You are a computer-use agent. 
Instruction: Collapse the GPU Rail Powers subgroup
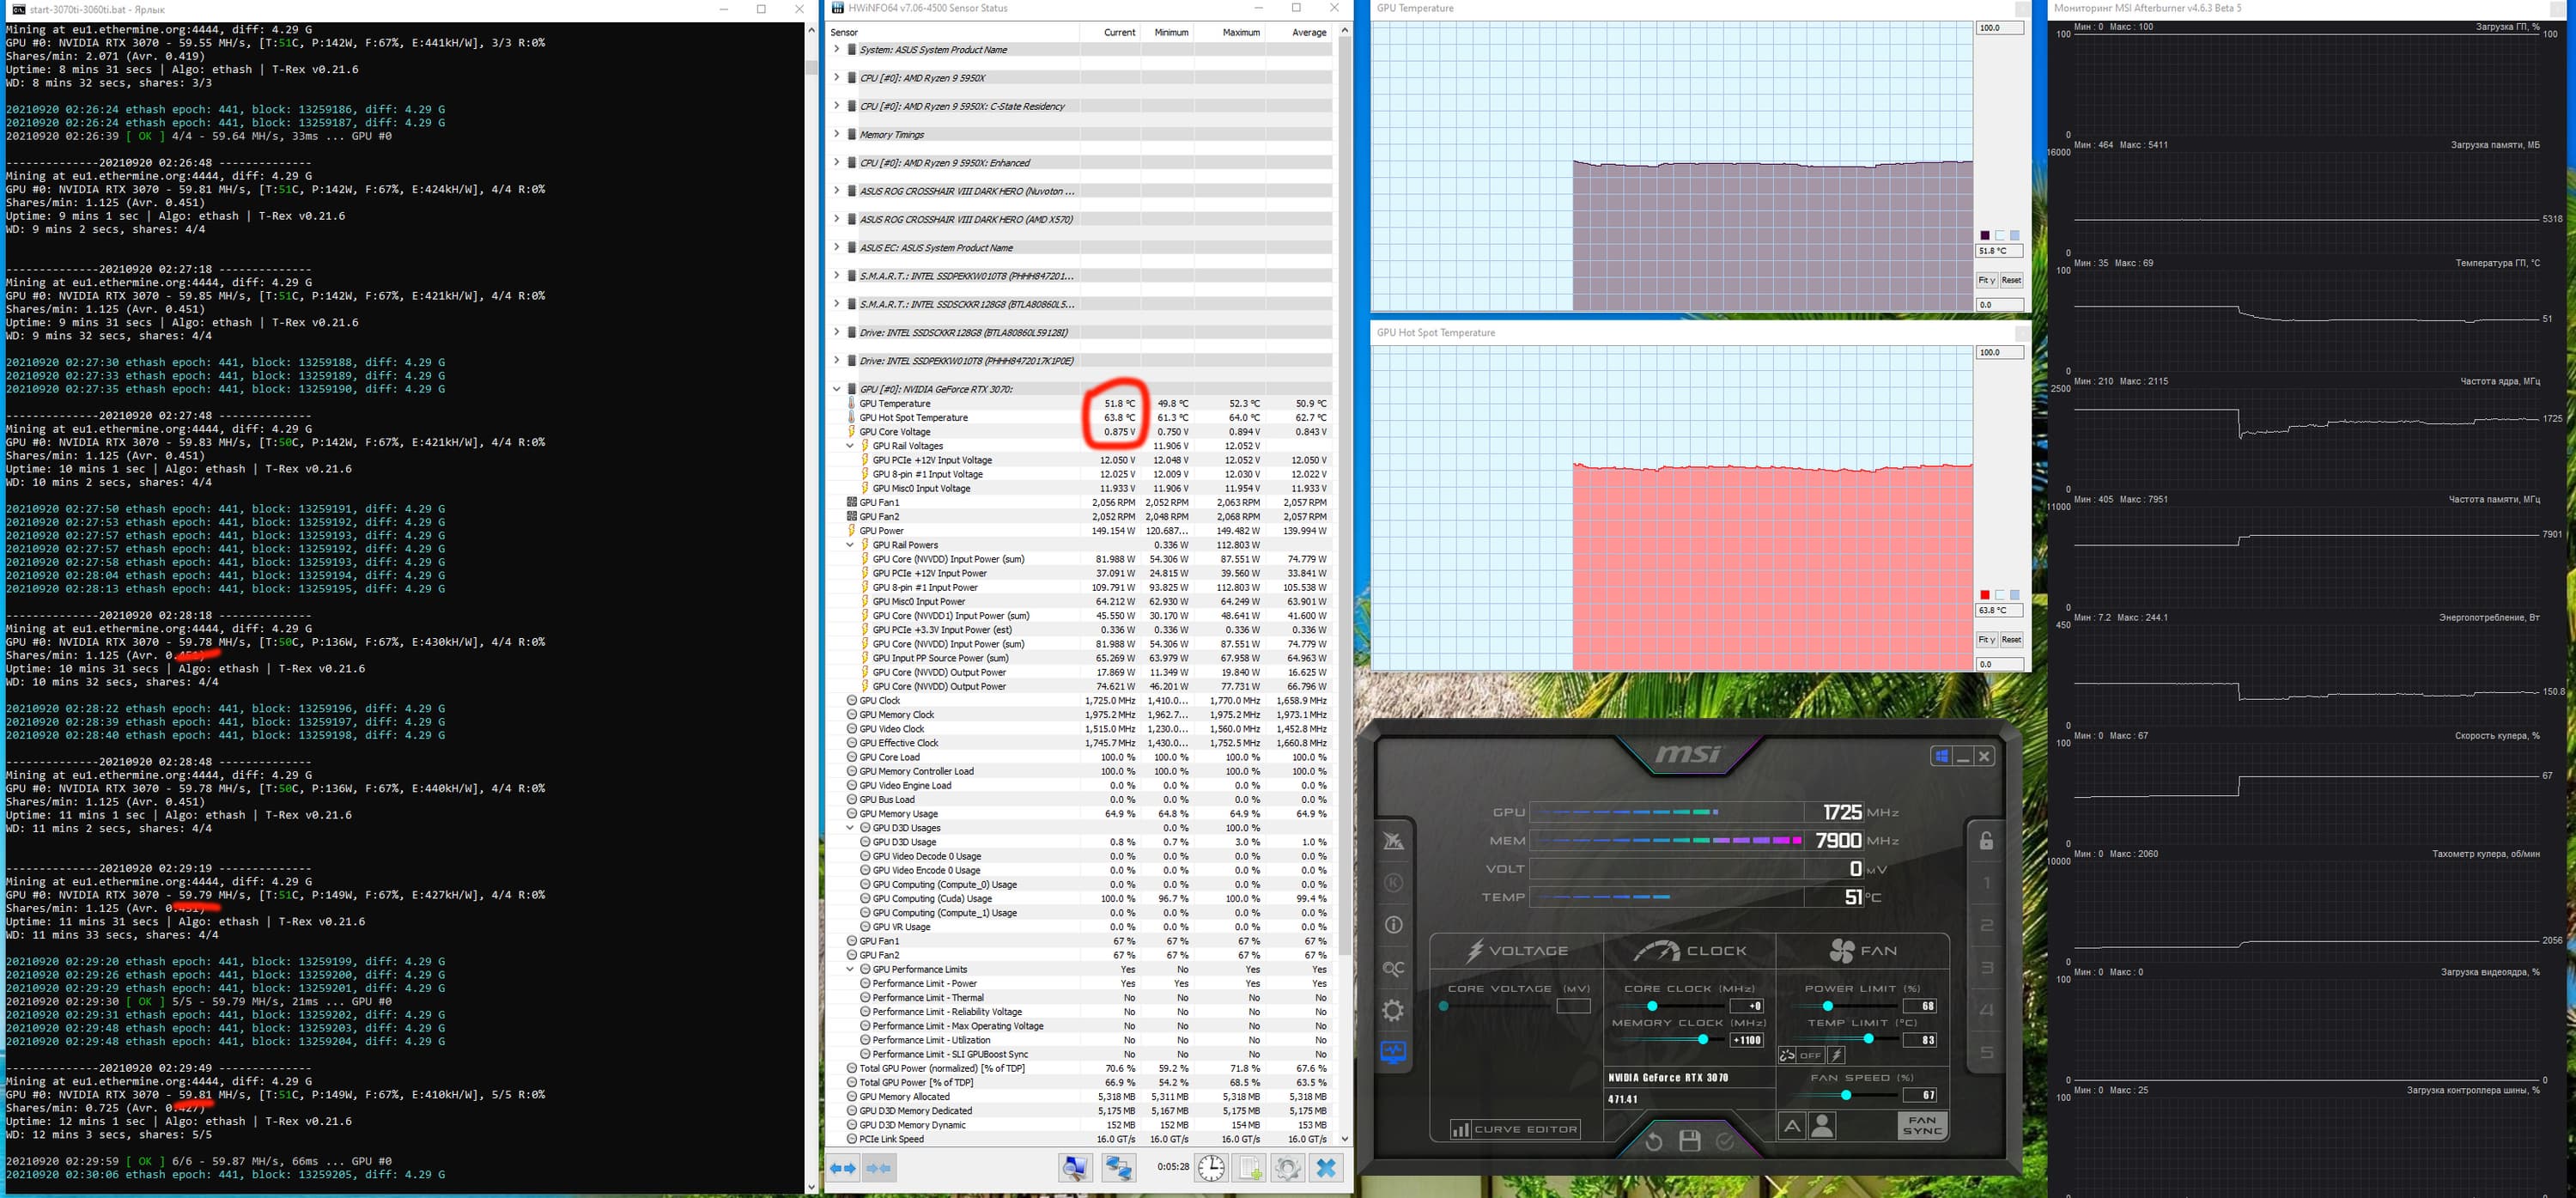pyautogui.click(x=850, y=545)
